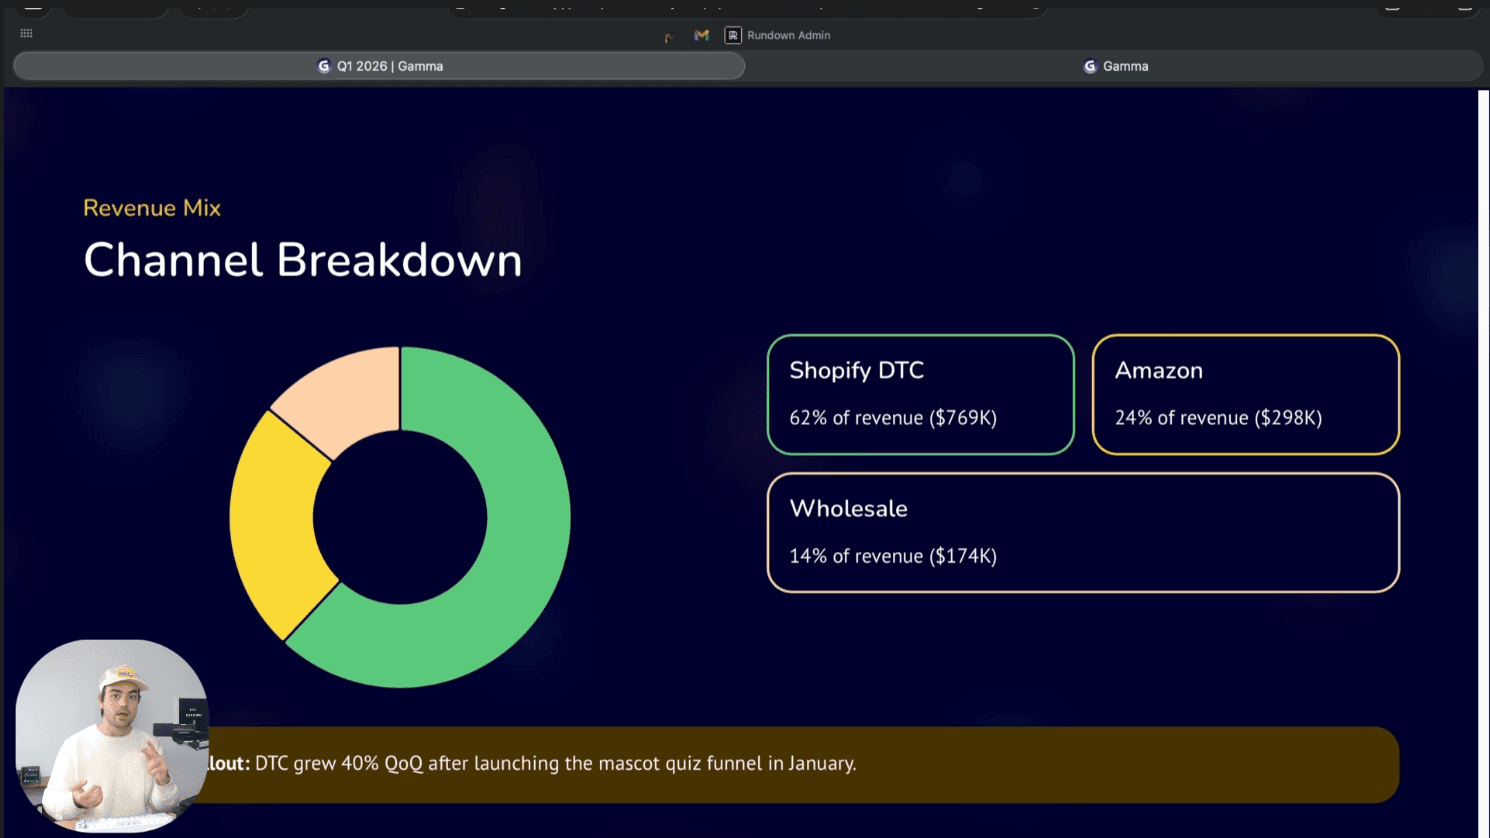Select the Rundown Admin extension icon
Screen dimensions: 1490x838
pyautogui.click(x=733, y=35)
